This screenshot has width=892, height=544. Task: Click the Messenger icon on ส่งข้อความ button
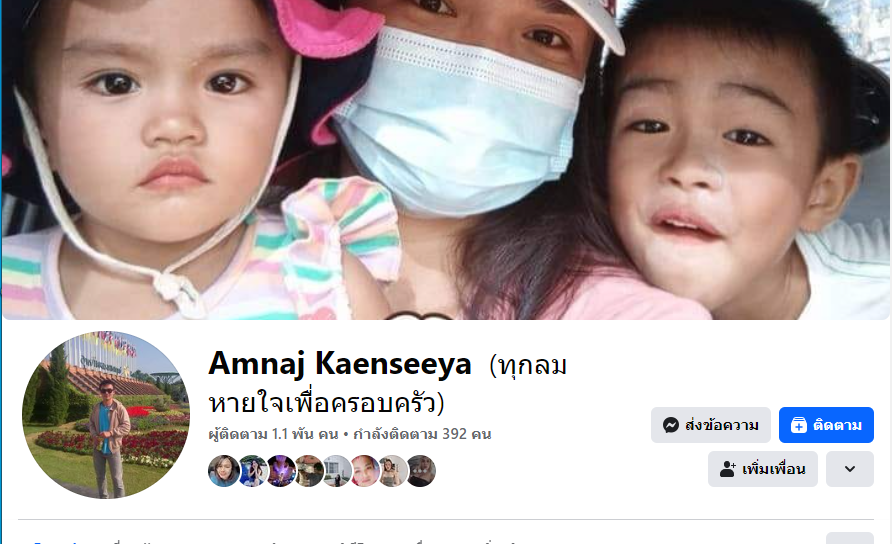[x=671, y=425]
